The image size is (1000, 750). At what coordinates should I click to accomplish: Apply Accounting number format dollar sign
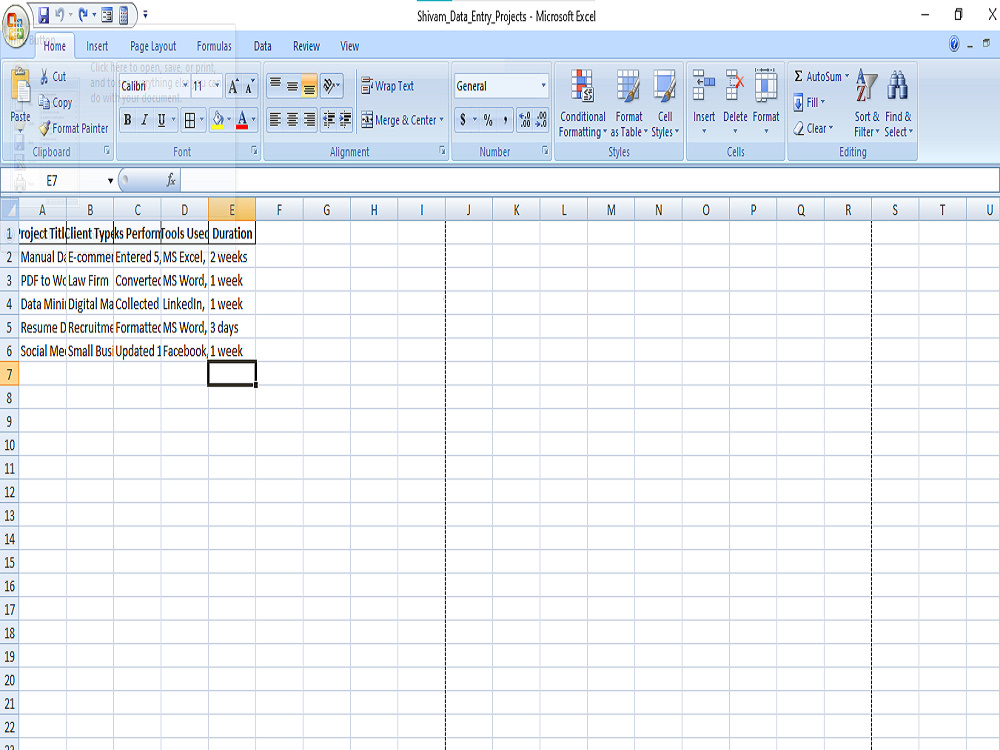coord(463,119)
